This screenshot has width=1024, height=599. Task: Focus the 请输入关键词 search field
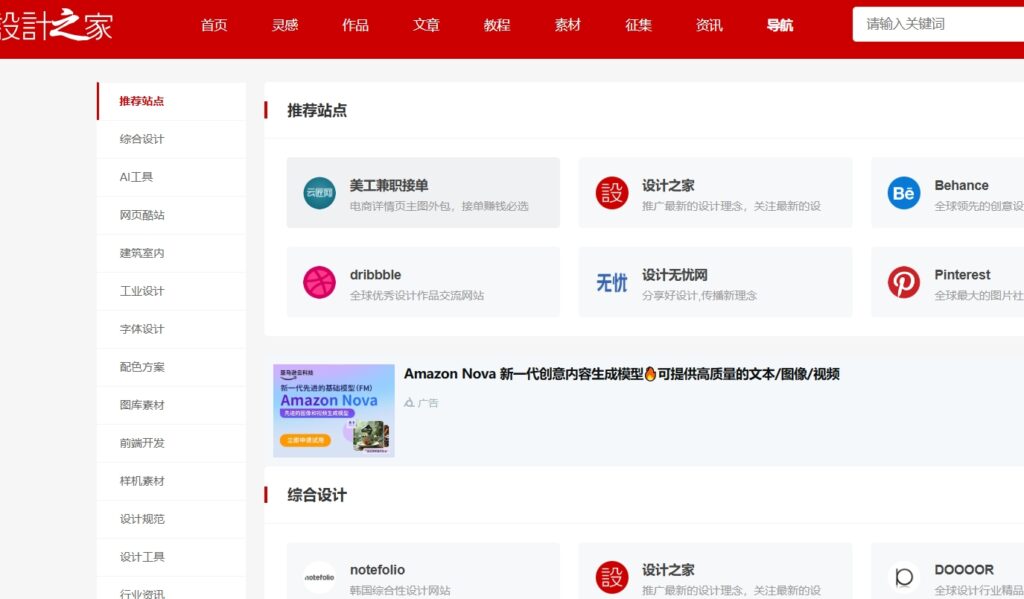[x=938, y=24]
